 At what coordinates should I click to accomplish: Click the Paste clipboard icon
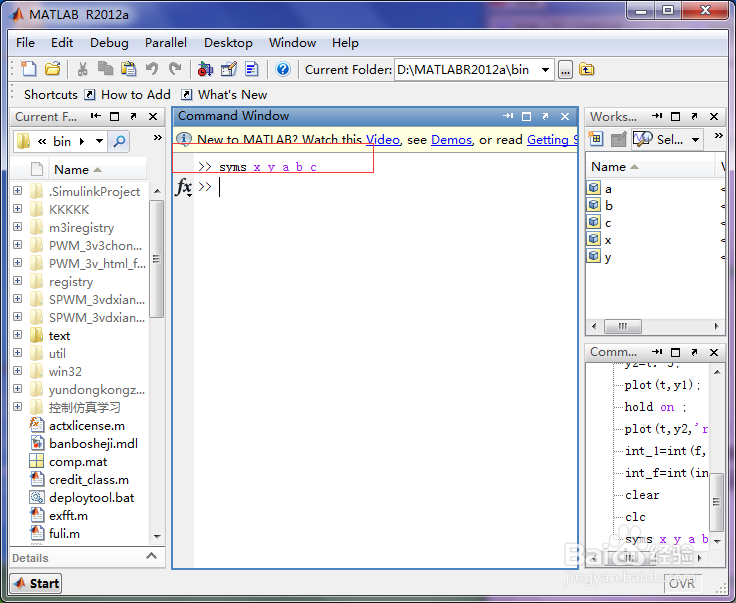pyautogui.click(x=128, y=69)
